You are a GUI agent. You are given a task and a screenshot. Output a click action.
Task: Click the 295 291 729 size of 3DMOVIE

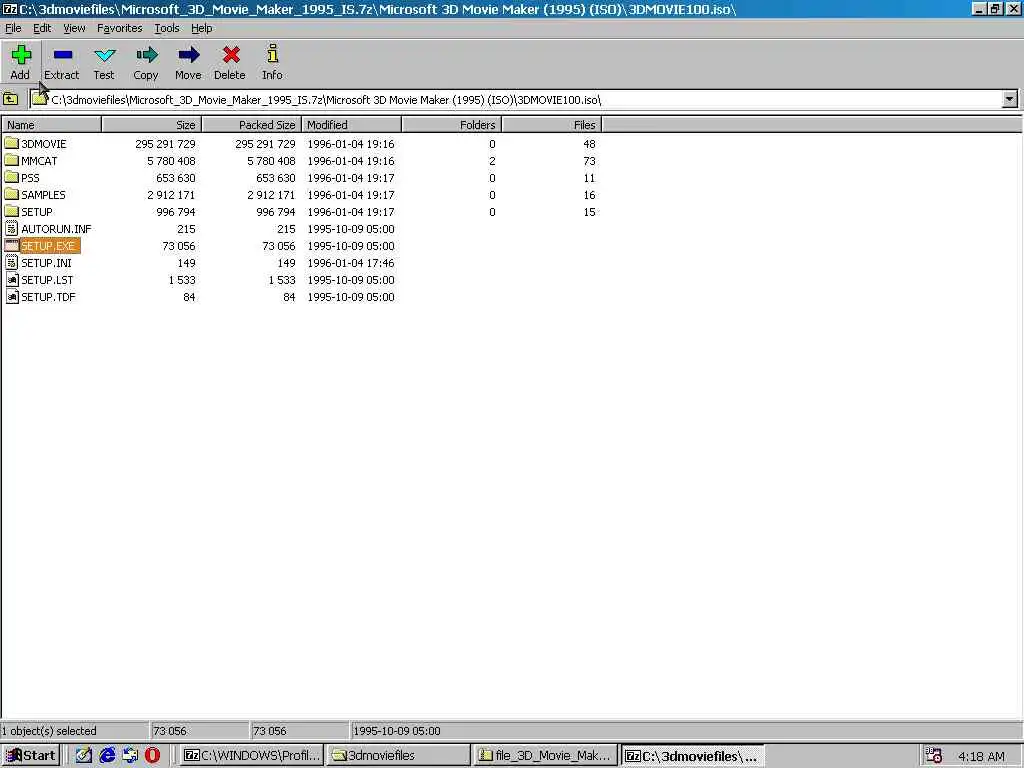pyautogui.click(x=165, y=144)
